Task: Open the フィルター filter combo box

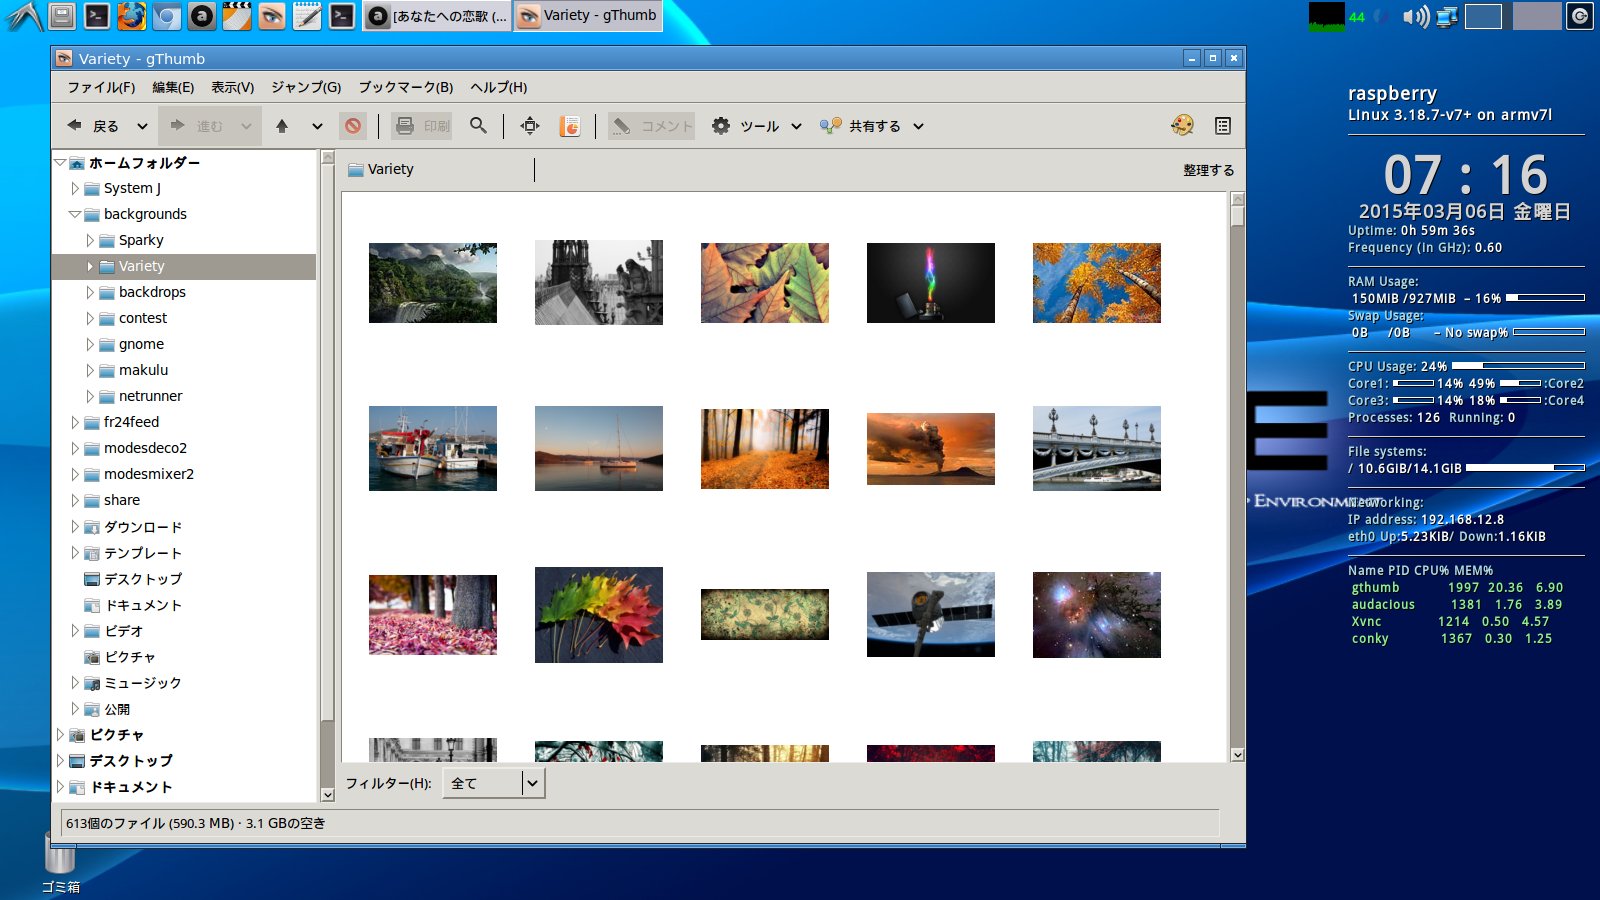Action: click(x=493, y=784)
